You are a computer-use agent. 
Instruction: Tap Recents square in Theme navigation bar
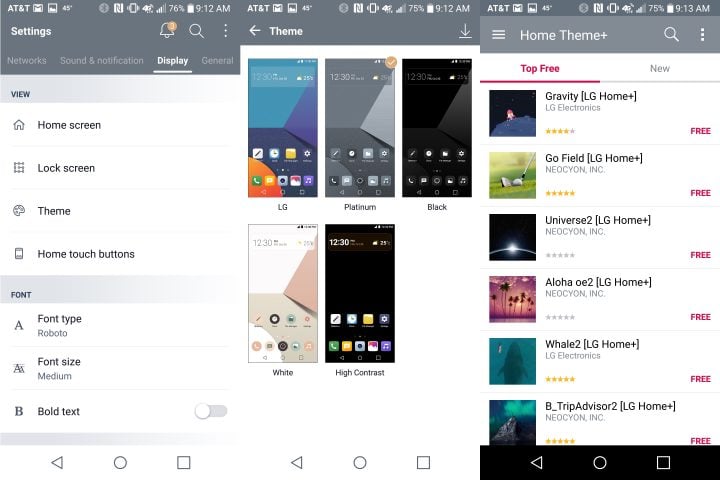(423, 463)
